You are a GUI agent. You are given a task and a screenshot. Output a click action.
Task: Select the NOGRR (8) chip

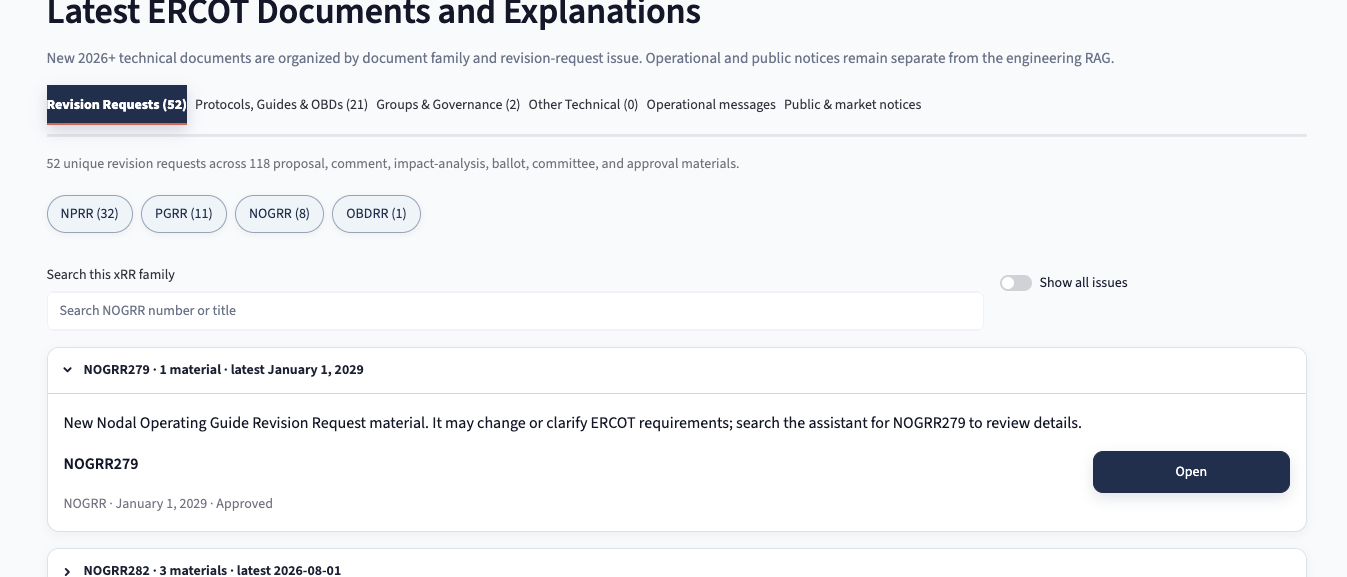(x=280, y=214)
